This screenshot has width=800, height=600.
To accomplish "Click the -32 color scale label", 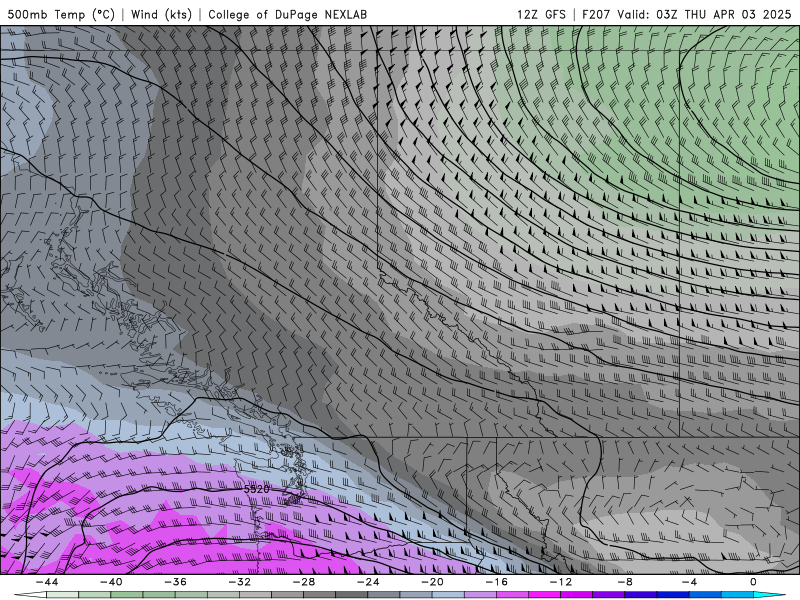I will (239, 582).
